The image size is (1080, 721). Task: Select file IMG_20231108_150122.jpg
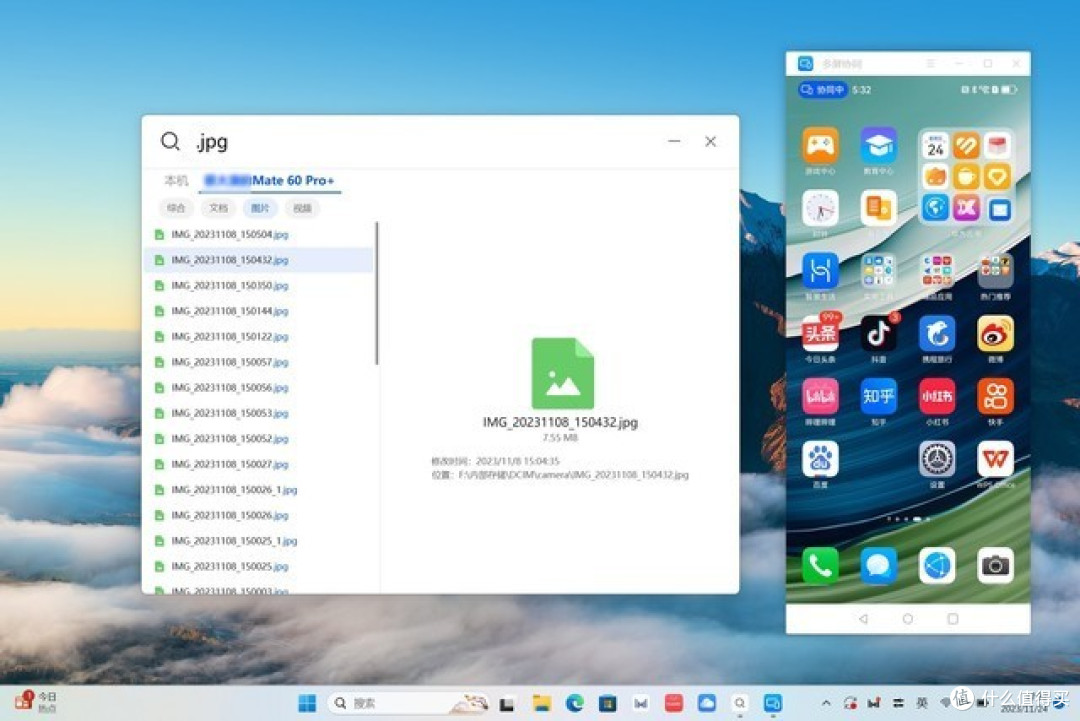[x=258, y=337]
